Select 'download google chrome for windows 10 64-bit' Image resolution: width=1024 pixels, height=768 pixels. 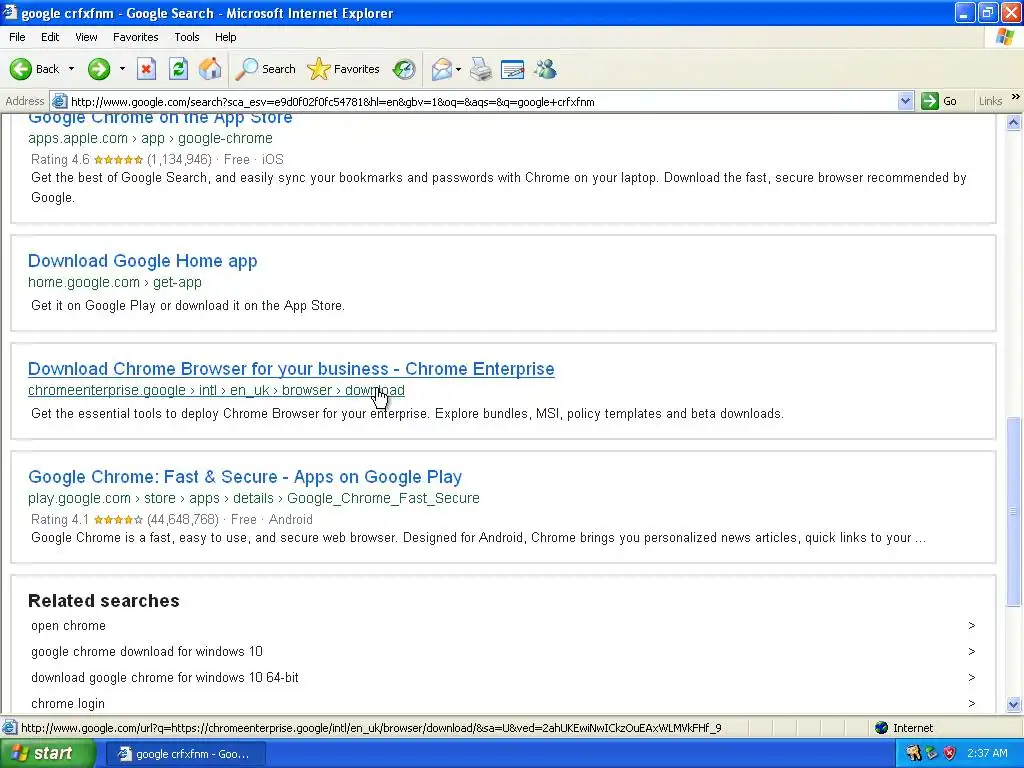coord(165,678)
